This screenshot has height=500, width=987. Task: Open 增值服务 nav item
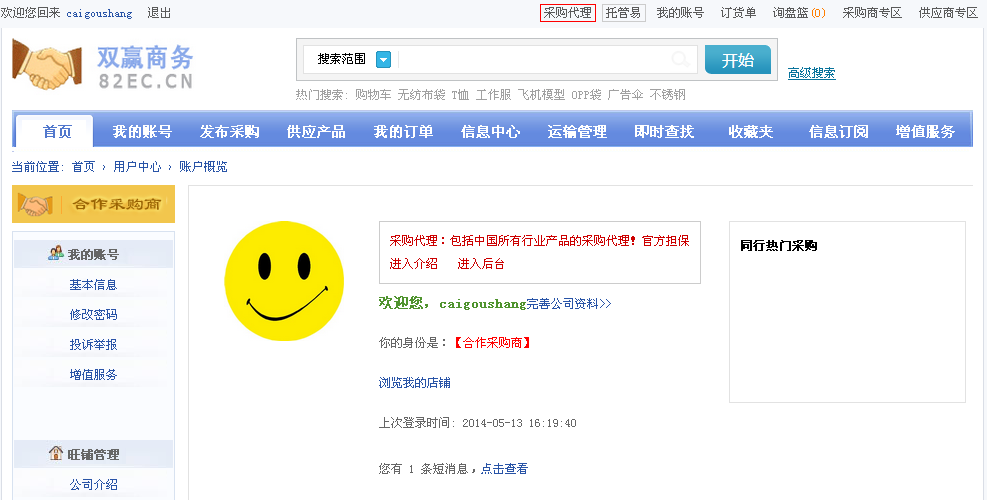(925, 132)
